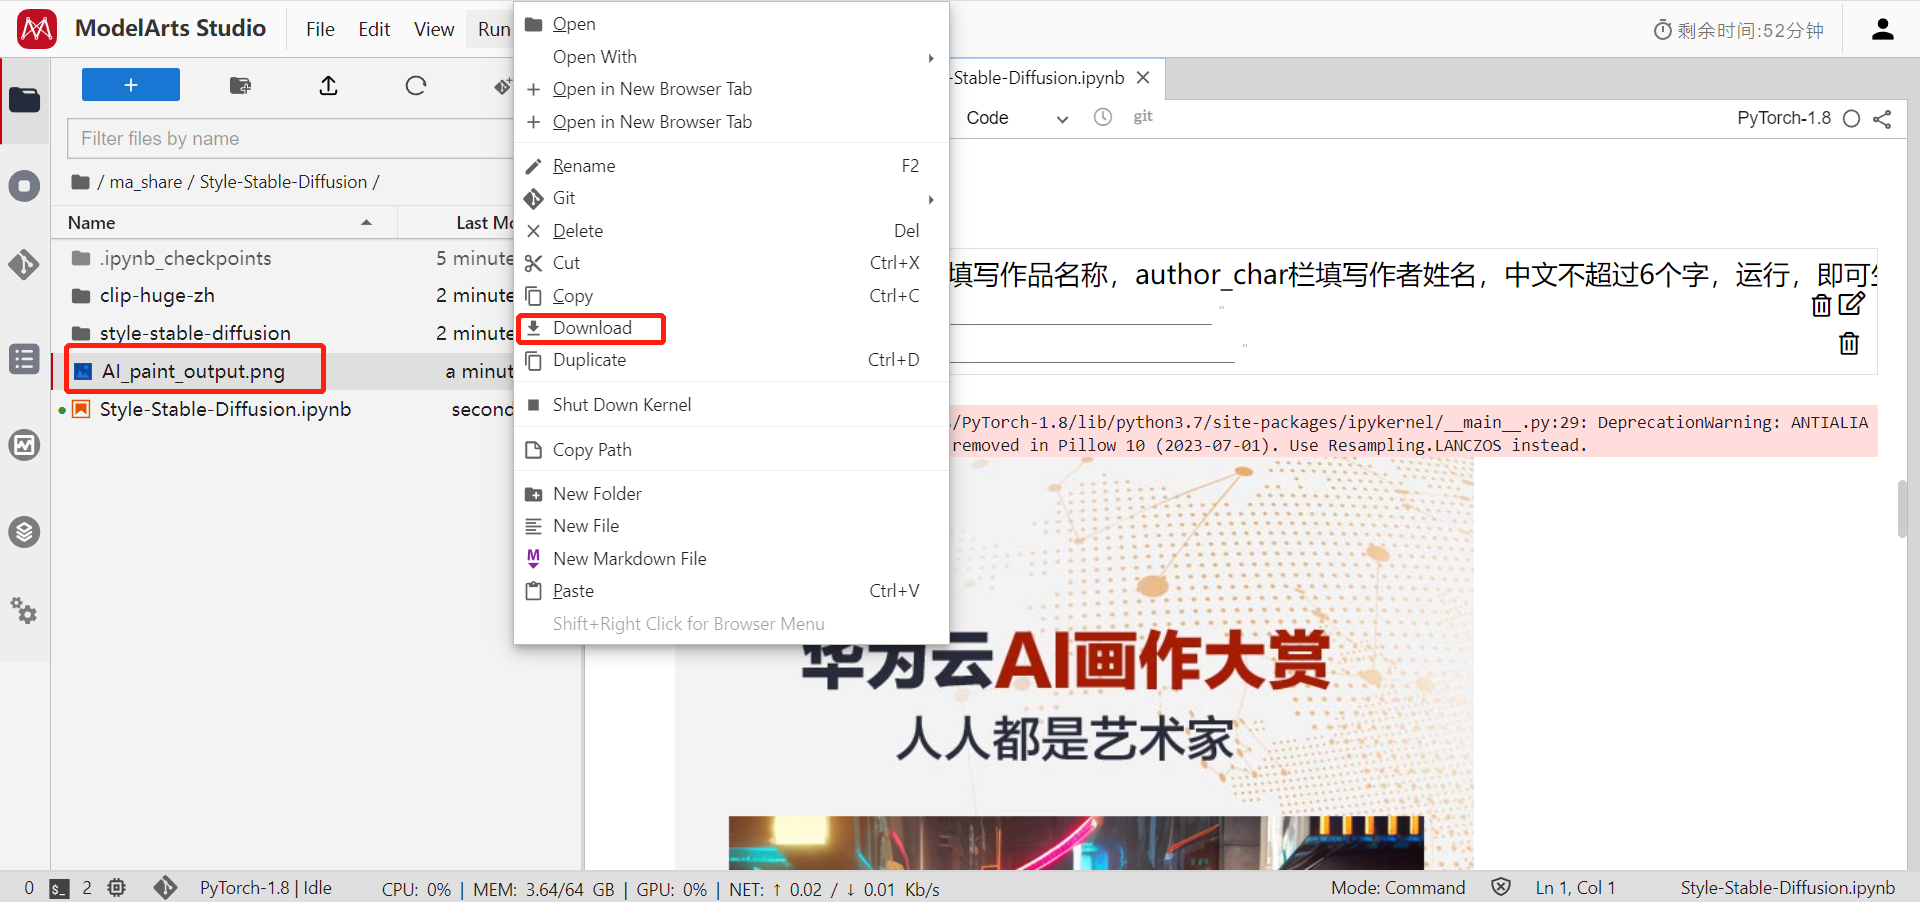Click the Filter files by name field

pos(291,139)
